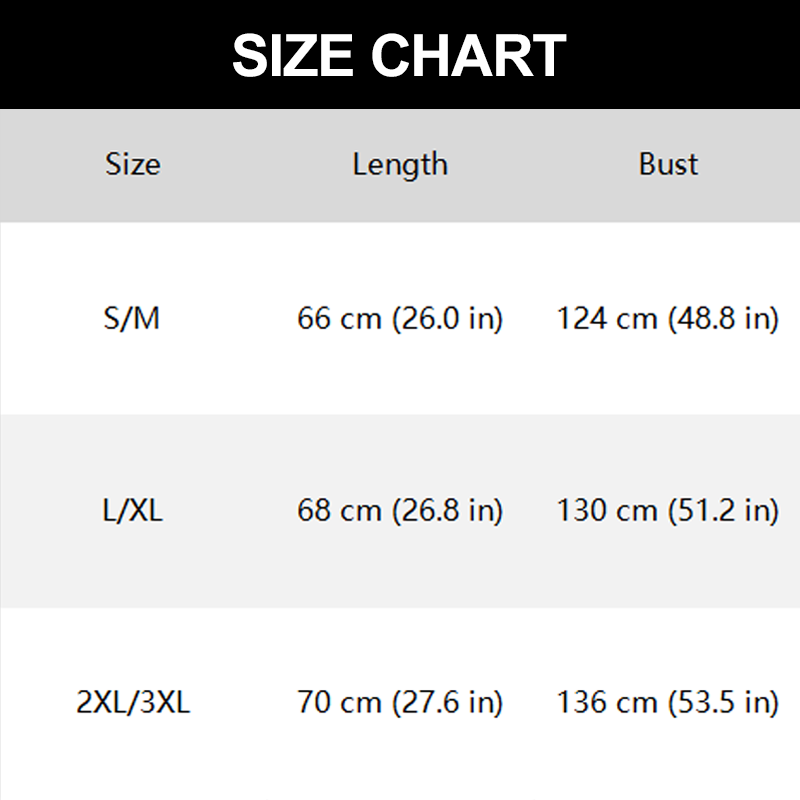The width and height of the screenshot is (800, 800).
Task: Click the SIZE CHART title text
Action: pos(399,56)
